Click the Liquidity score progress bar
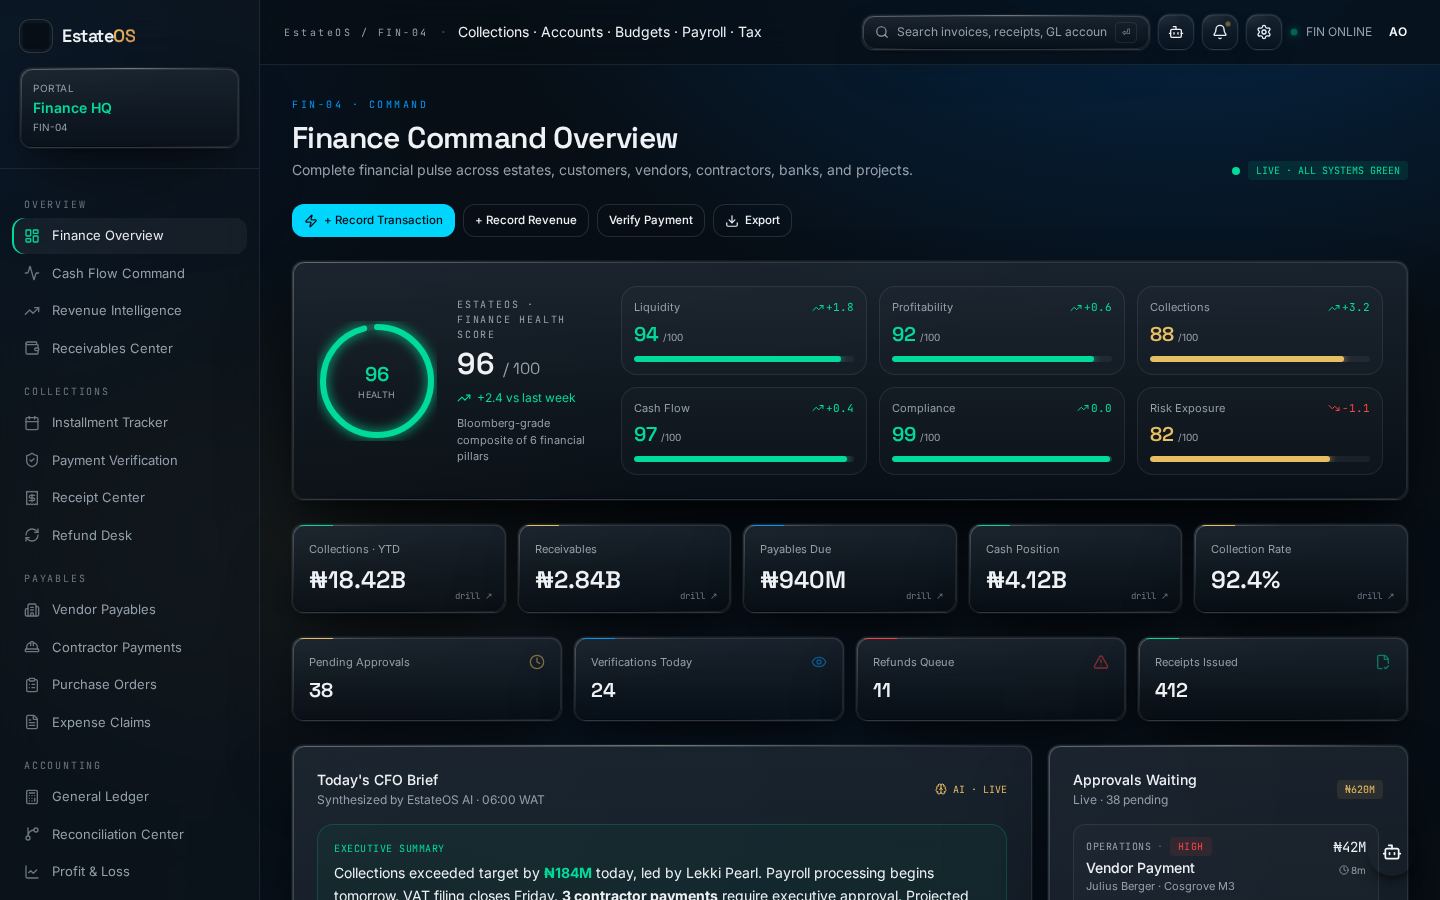 [744, 359]
